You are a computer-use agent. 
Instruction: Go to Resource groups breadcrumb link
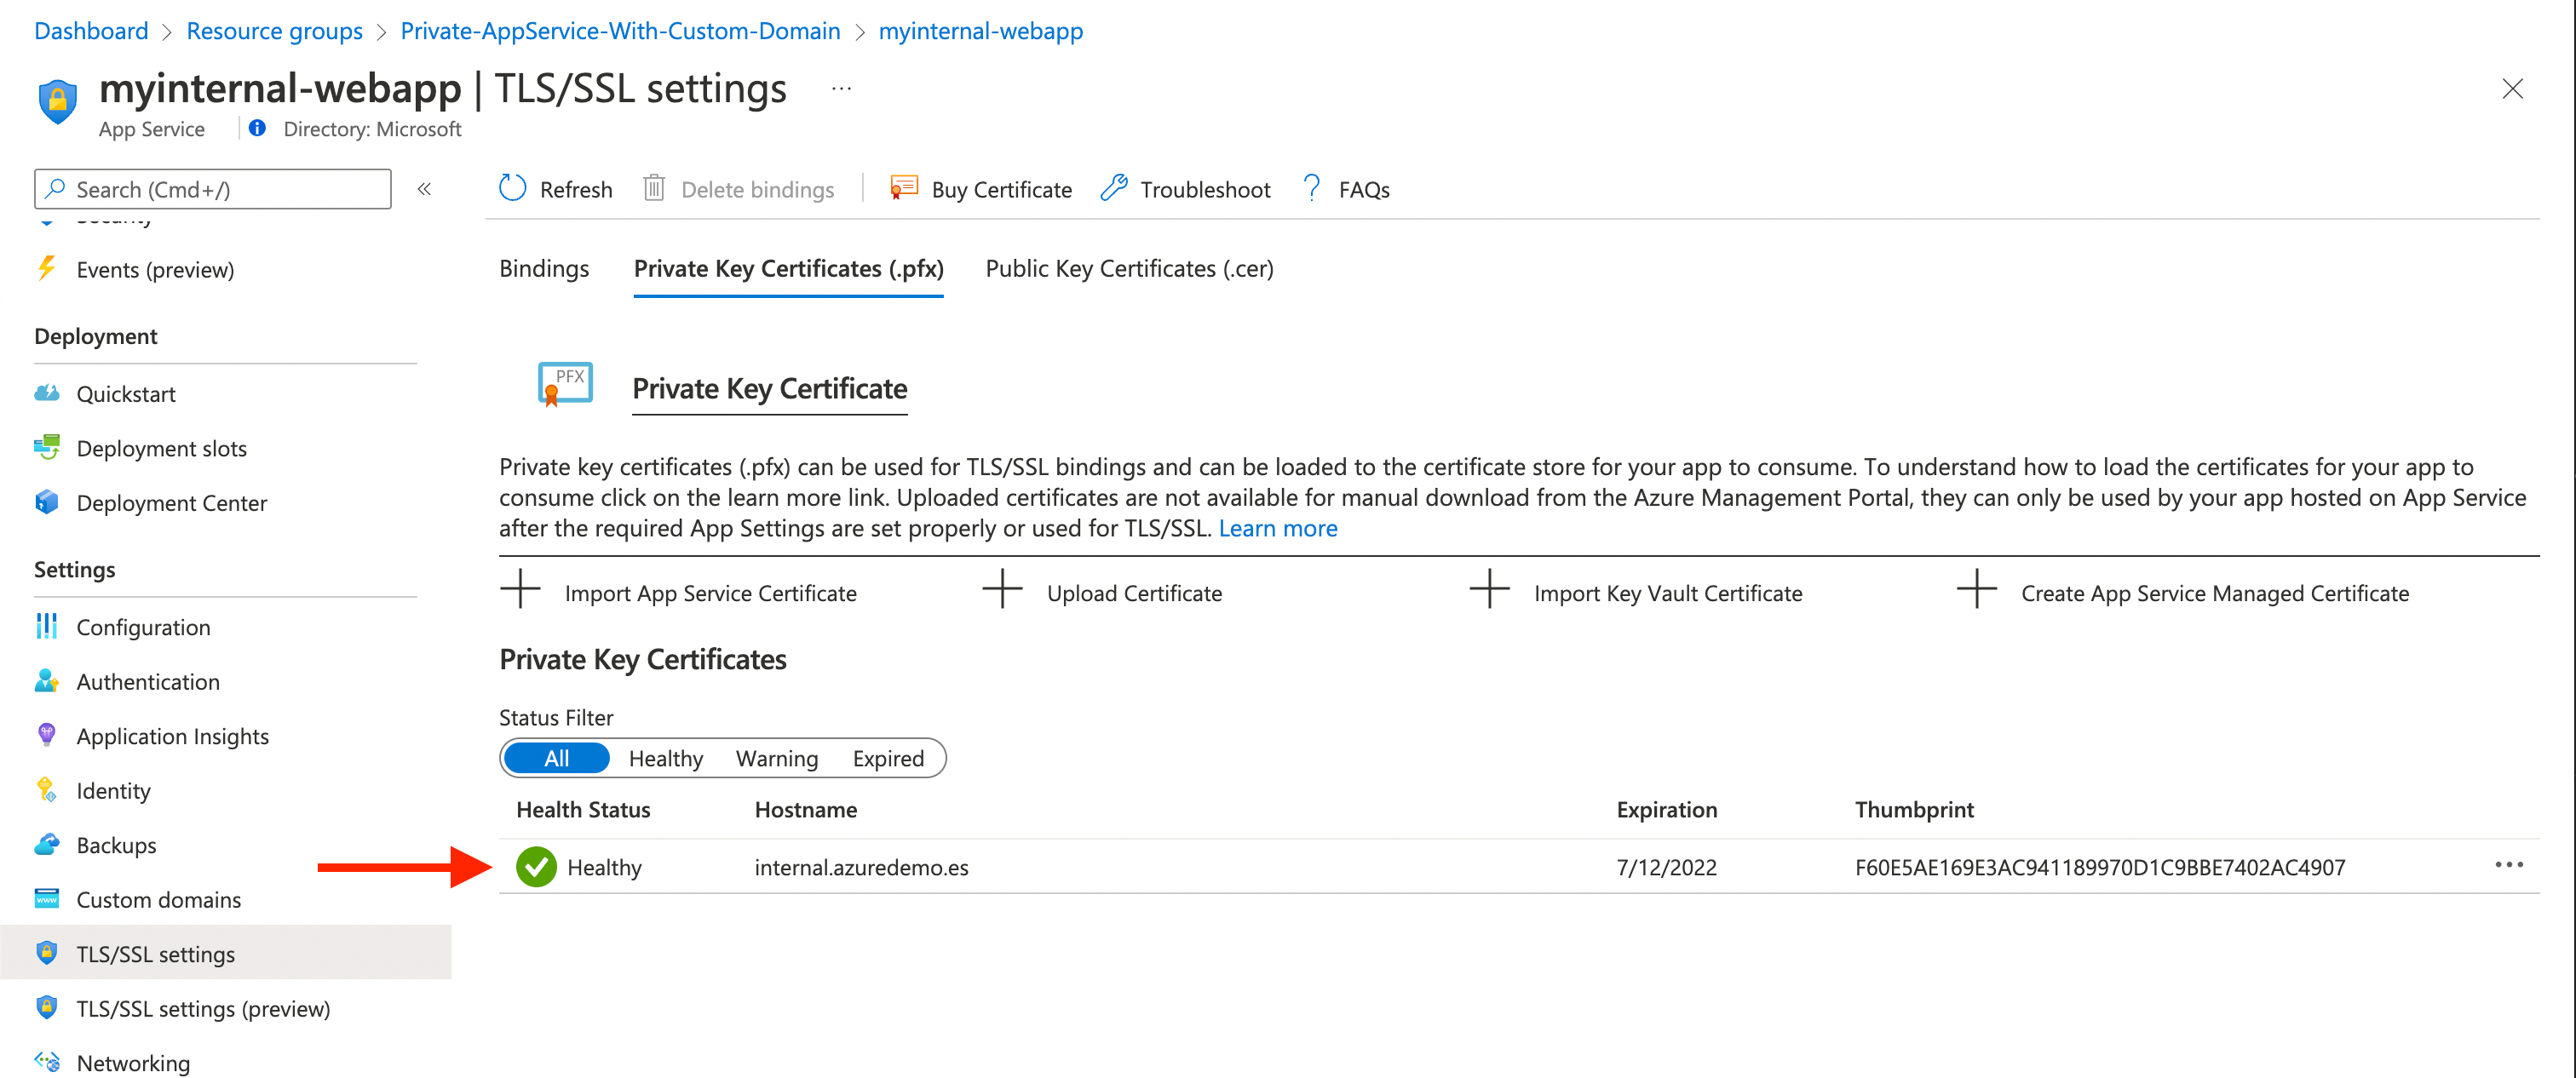pos(274,30)
